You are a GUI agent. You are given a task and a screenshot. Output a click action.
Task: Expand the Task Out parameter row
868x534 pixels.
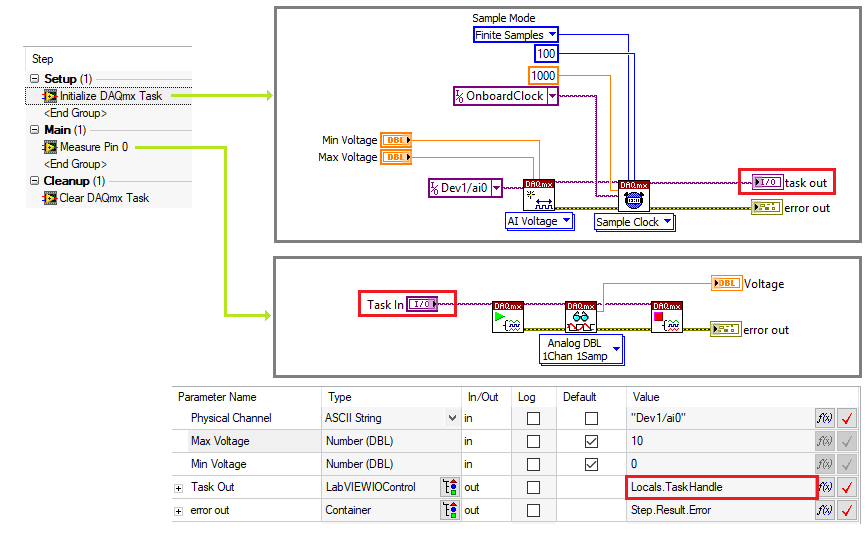point(179,487)
